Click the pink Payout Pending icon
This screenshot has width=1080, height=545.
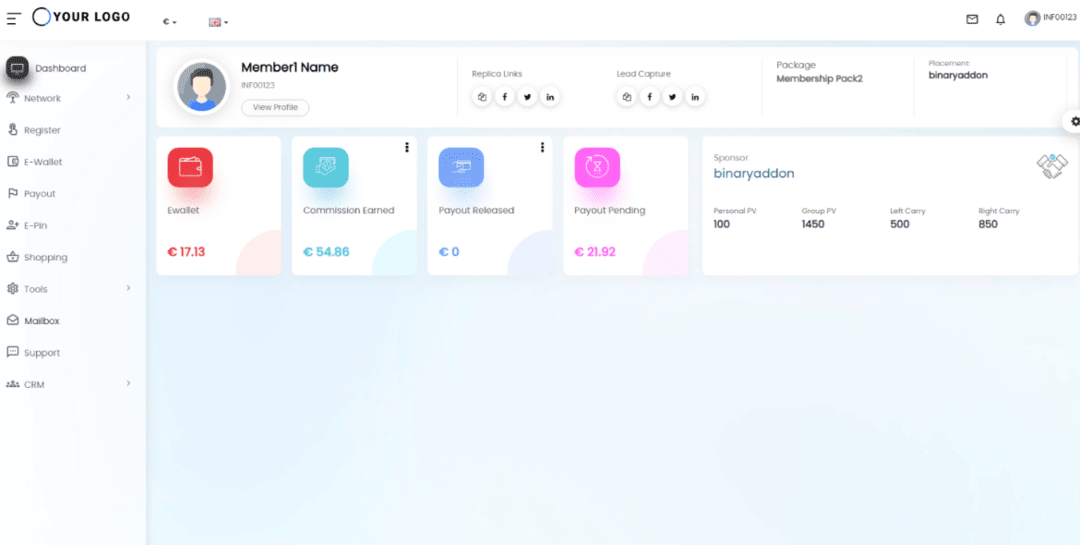(x=597, y=168)
